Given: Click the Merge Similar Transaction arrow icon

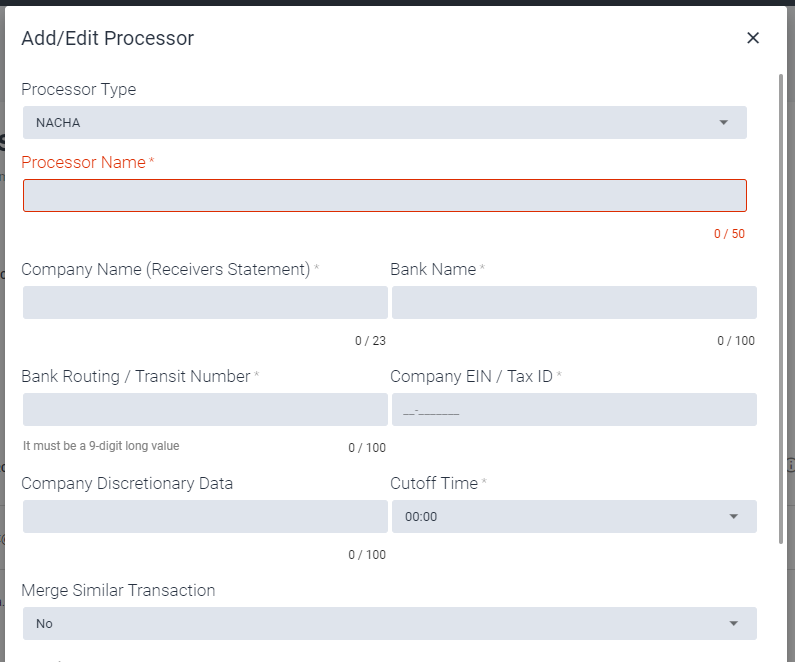Looking at the screenshot, I should (733, 623).
